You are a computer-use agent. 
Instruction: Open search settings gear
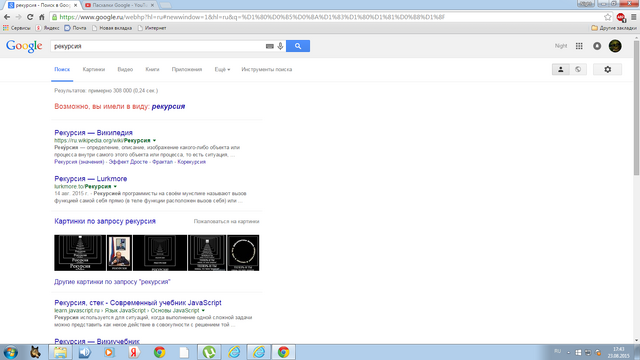coord(607,69)
